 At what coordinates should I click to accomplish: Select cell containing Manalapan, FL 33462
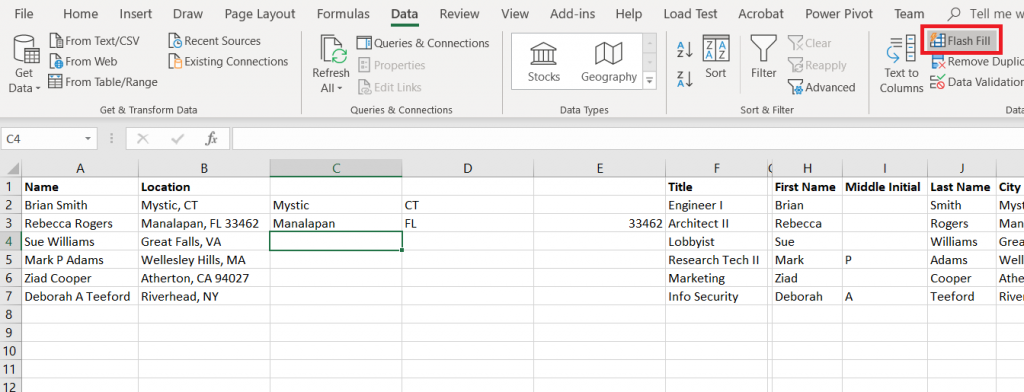pos(204,223)
